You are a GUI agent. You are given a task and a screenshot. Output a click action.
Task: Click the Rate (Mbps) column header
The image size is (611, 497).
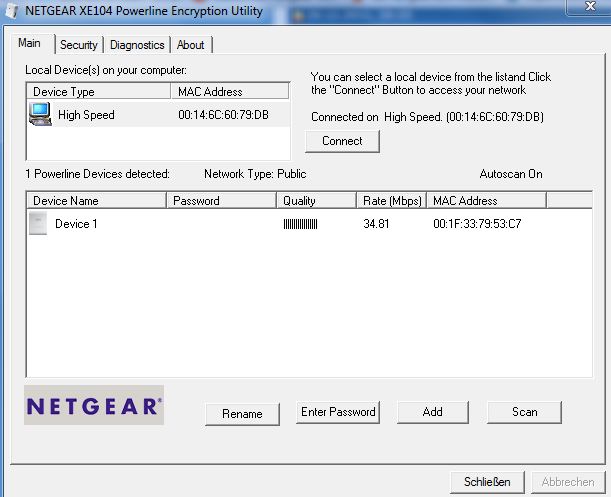392,201
